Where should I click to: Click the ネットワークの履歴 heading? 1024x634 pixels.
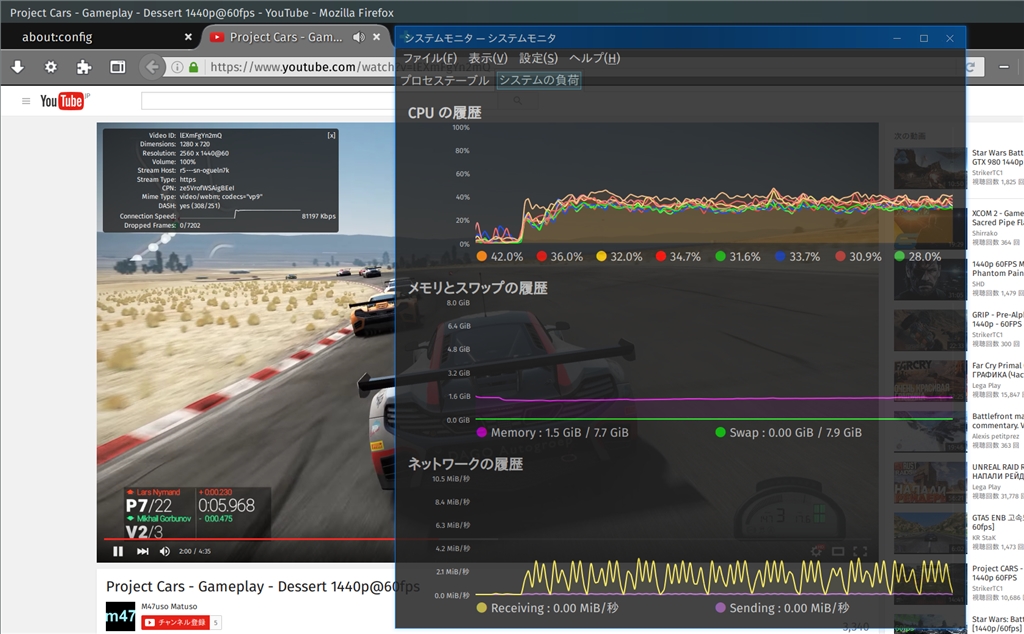pos(465,464)
